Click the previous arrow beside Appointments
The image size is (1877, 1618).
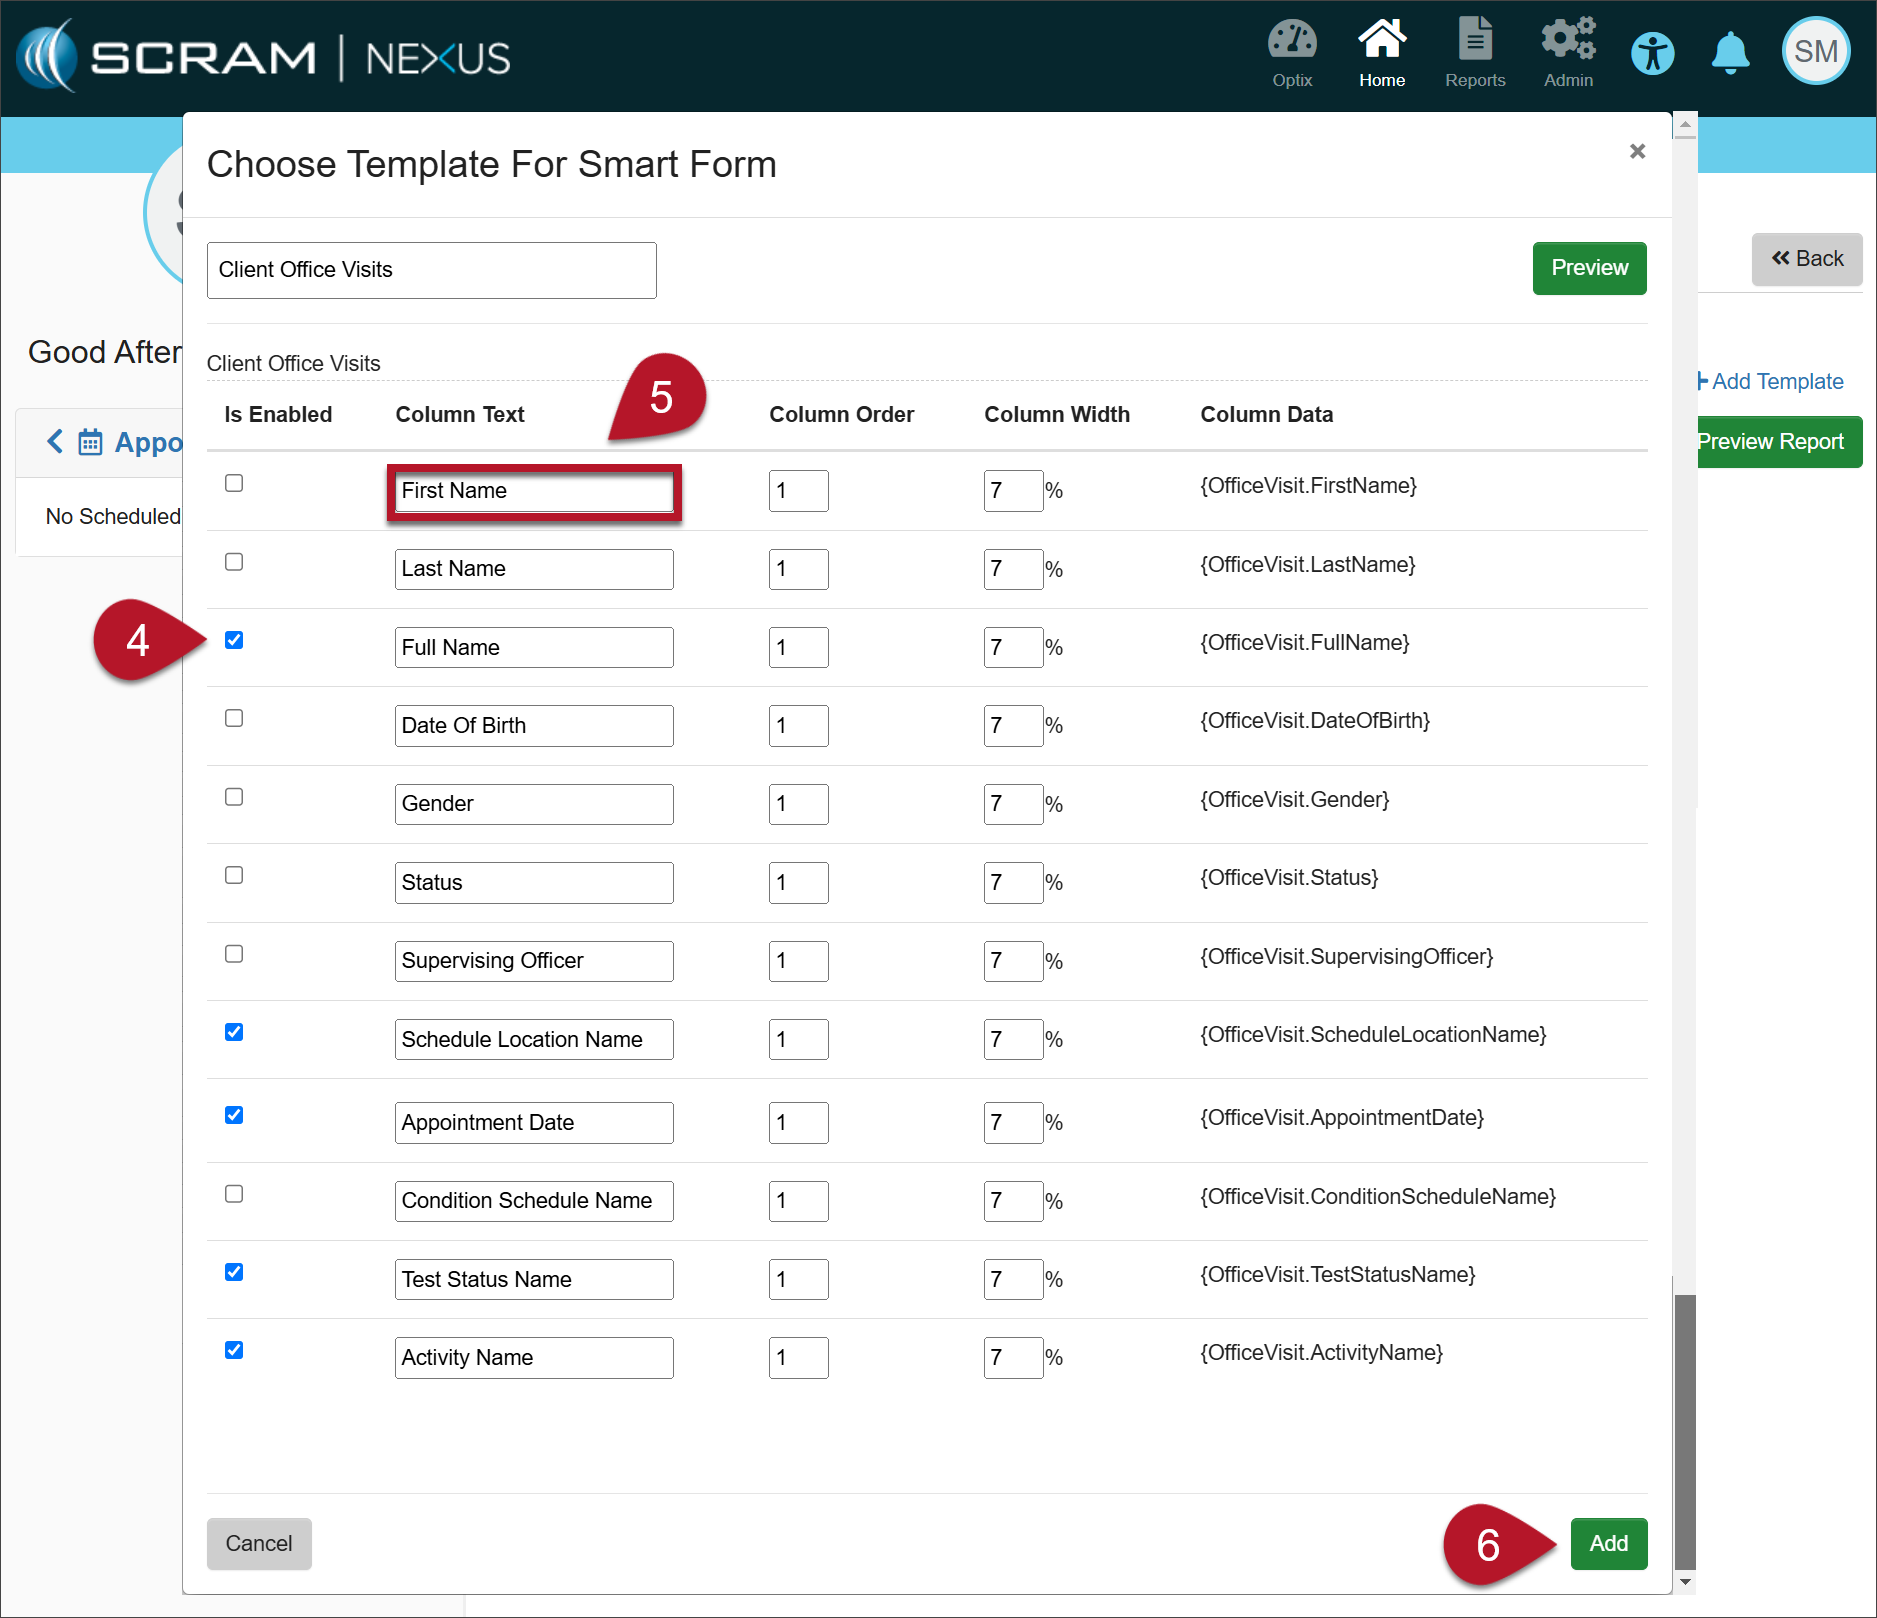(55, 442)
